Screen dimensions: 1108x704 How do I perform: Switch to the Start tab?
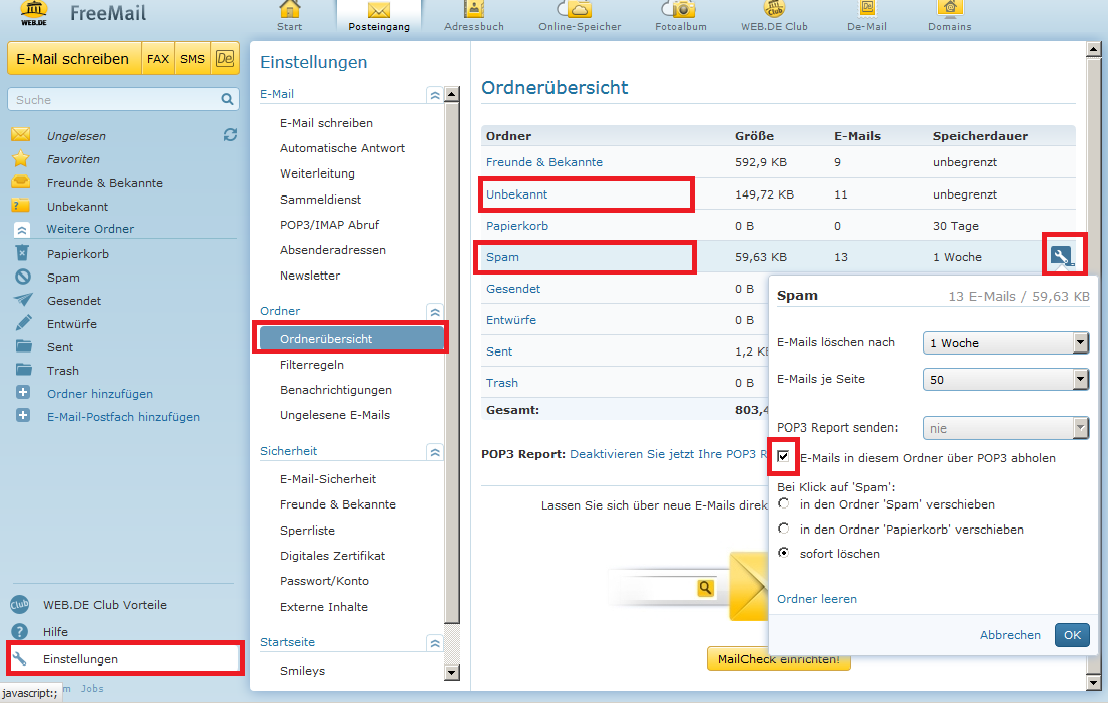point(290,16)
